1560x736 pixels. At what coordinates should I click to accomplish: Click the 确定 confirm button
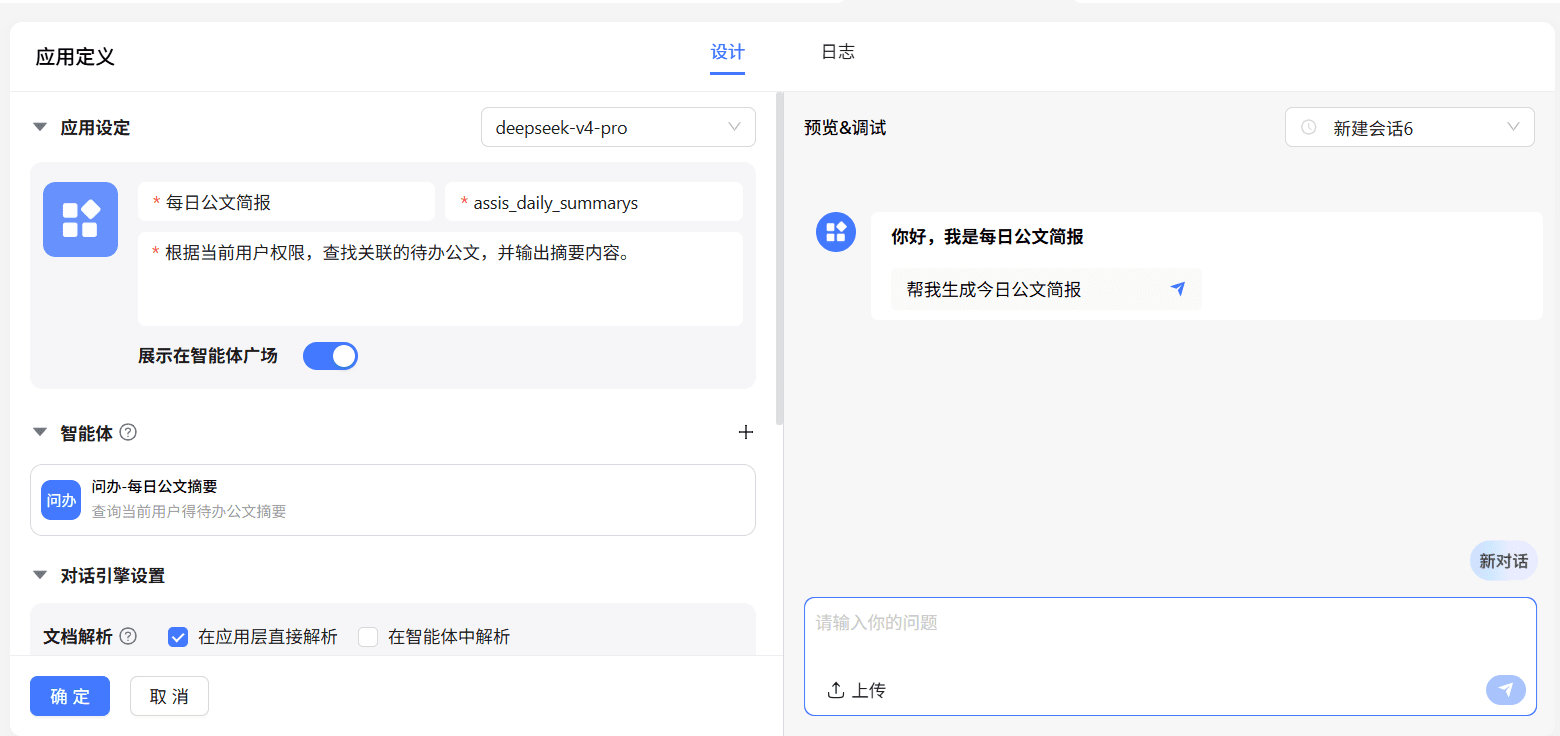[x=70, y=696]
